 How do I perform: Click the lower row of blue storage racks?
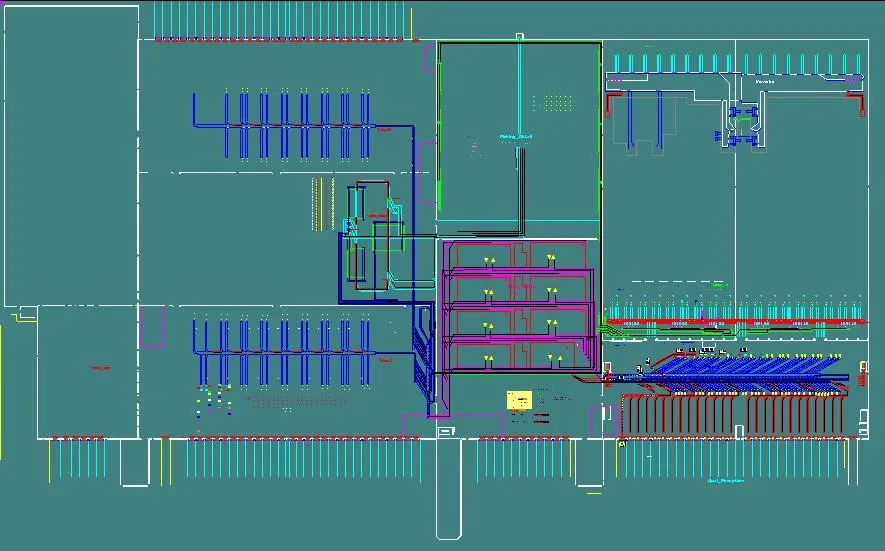click(x=284, y=352)
